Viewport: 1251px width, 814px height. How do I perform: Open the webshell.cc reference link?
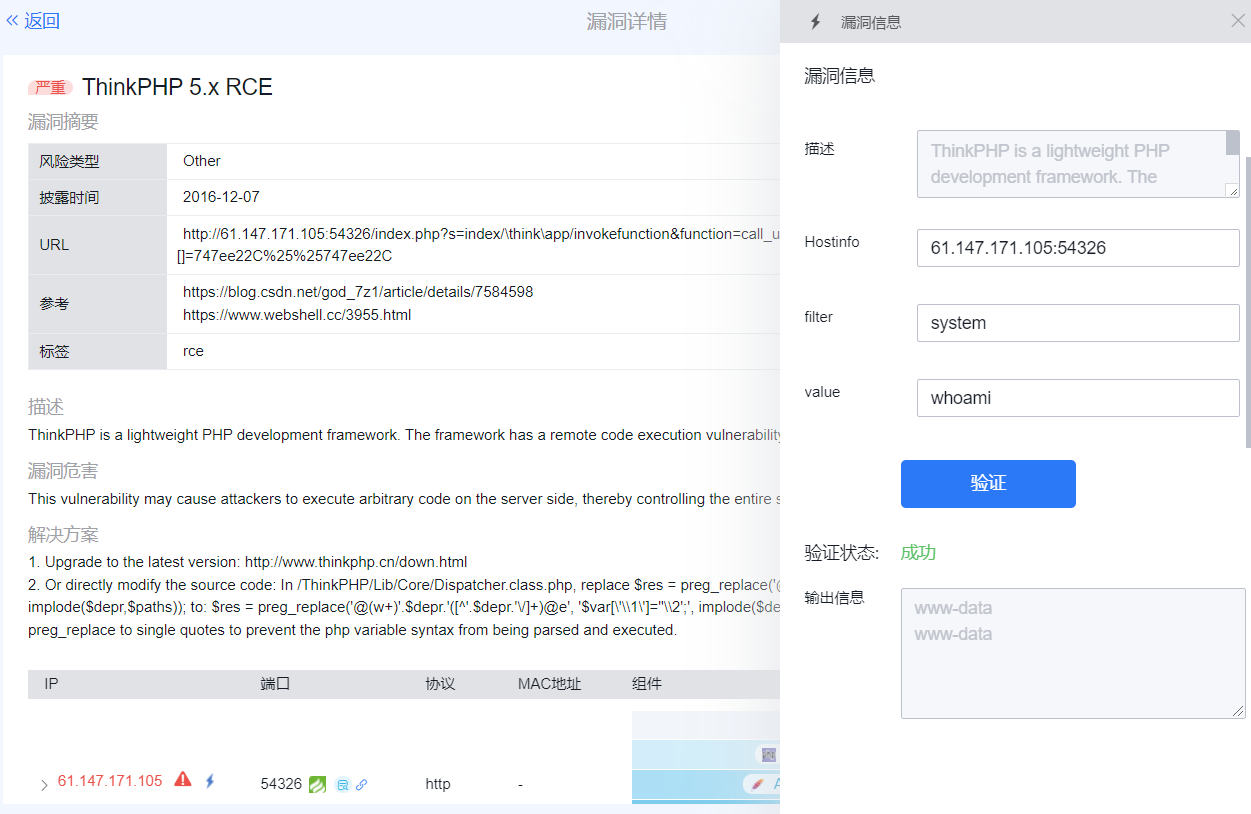point(297,315)
